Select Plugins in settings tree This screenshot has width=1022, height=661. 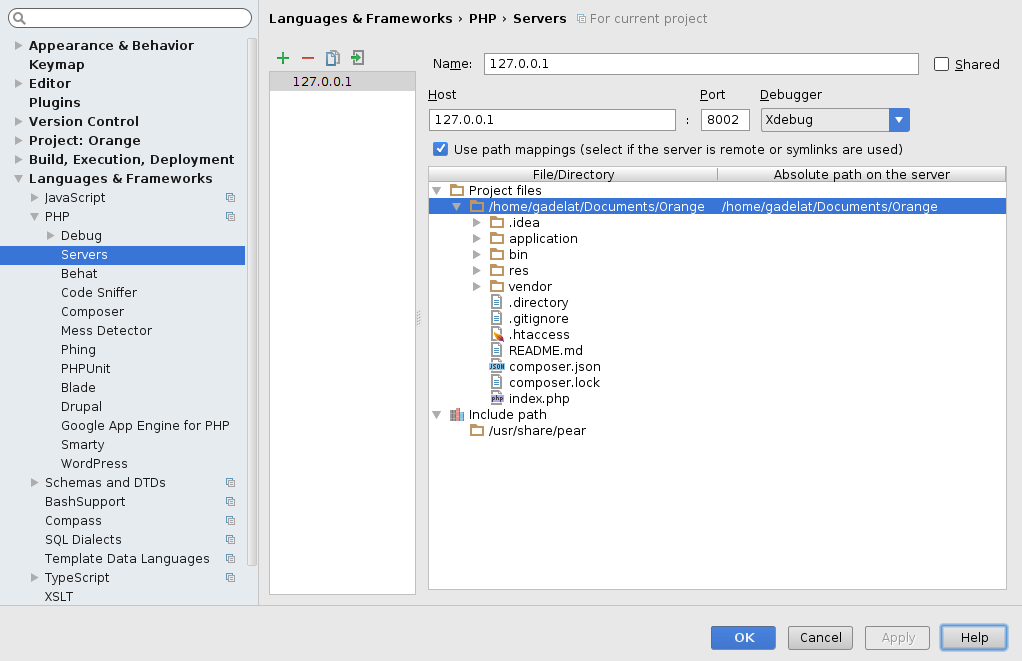pos(55,102)
